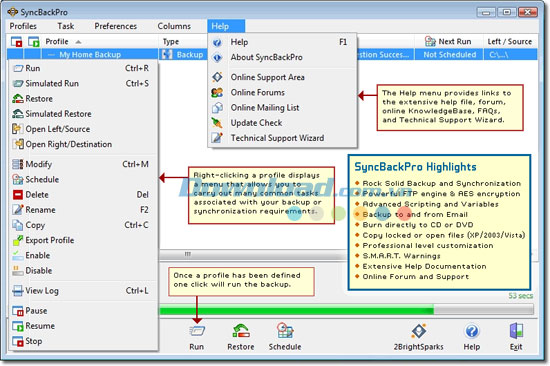This screenshot has height=366, width=550.
Task: Open the Task menu
Action: point(66,26)
